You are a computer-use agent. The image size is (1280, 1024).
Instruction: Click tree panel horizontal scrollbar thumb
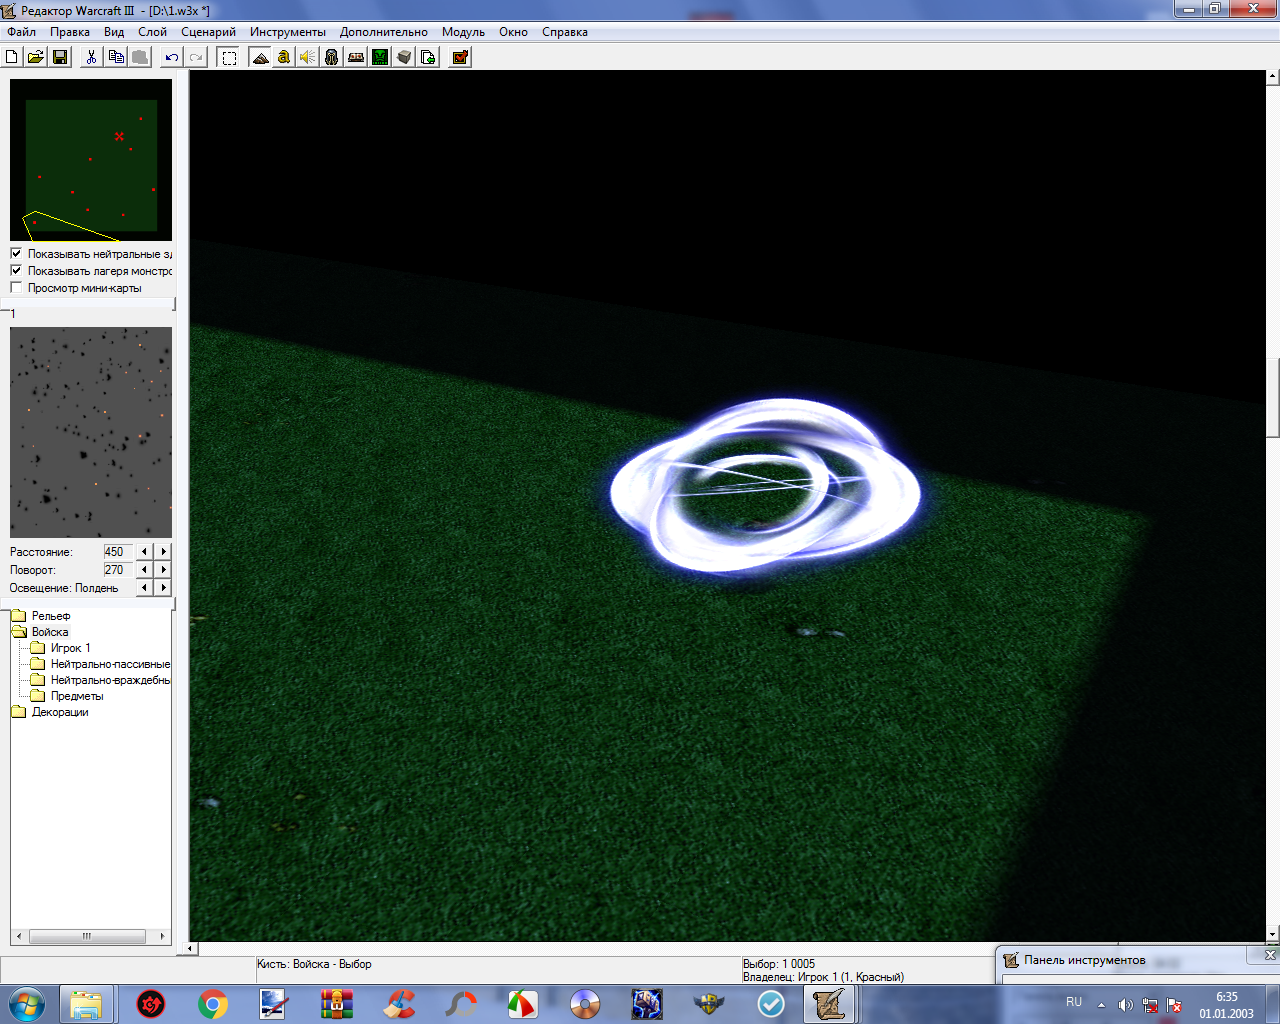[x=87, y=937]
